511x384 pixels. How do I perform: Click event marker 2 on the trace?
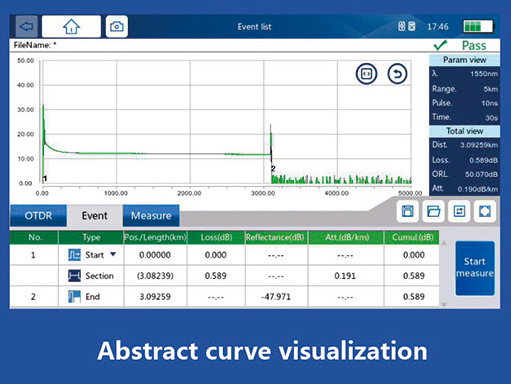[273, 168]
